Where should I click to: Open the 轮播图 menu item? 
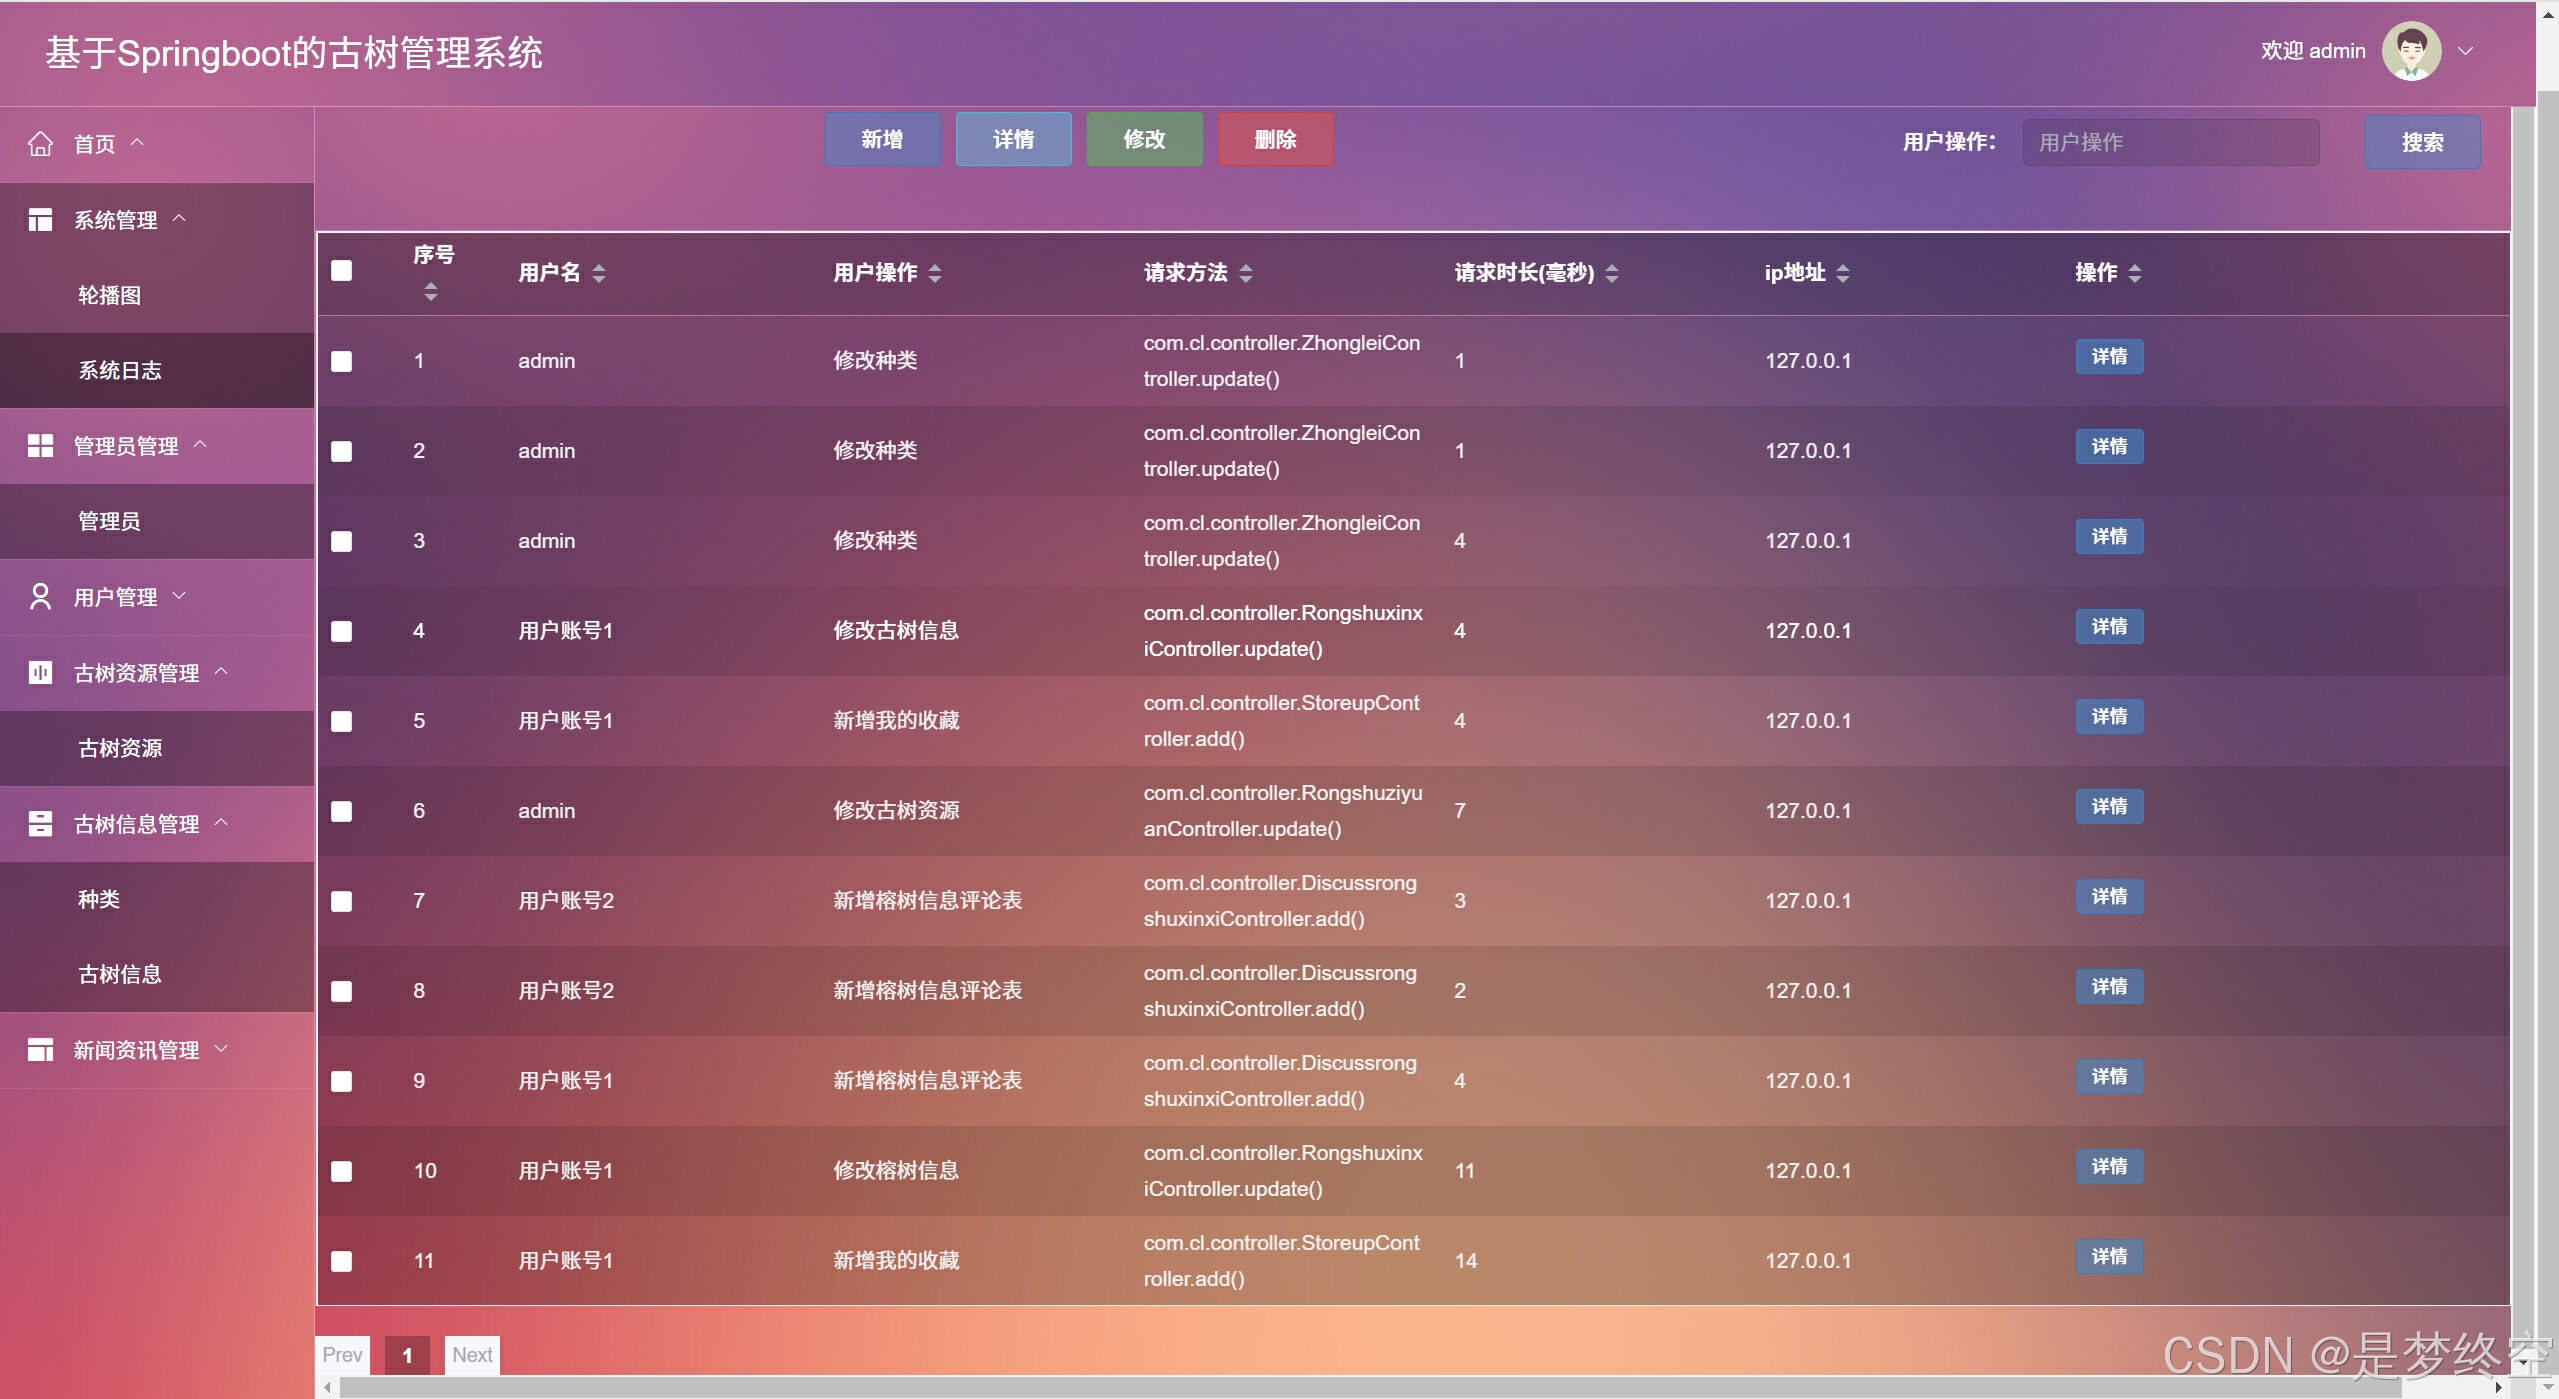157,296
